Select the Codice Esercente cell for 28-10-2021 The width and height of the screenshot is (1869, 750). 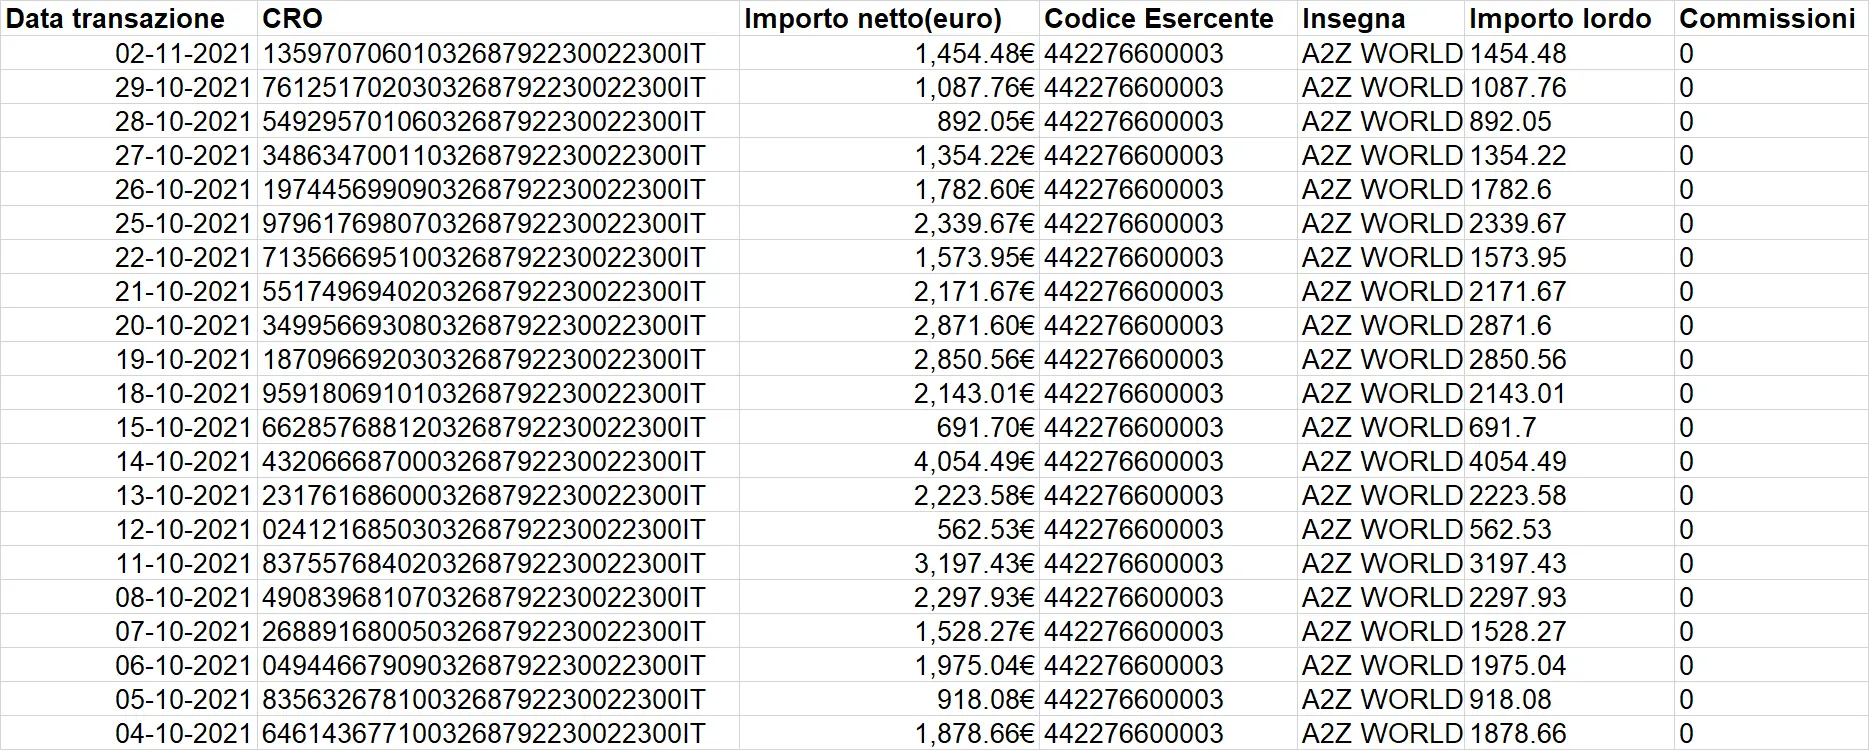1133,122
